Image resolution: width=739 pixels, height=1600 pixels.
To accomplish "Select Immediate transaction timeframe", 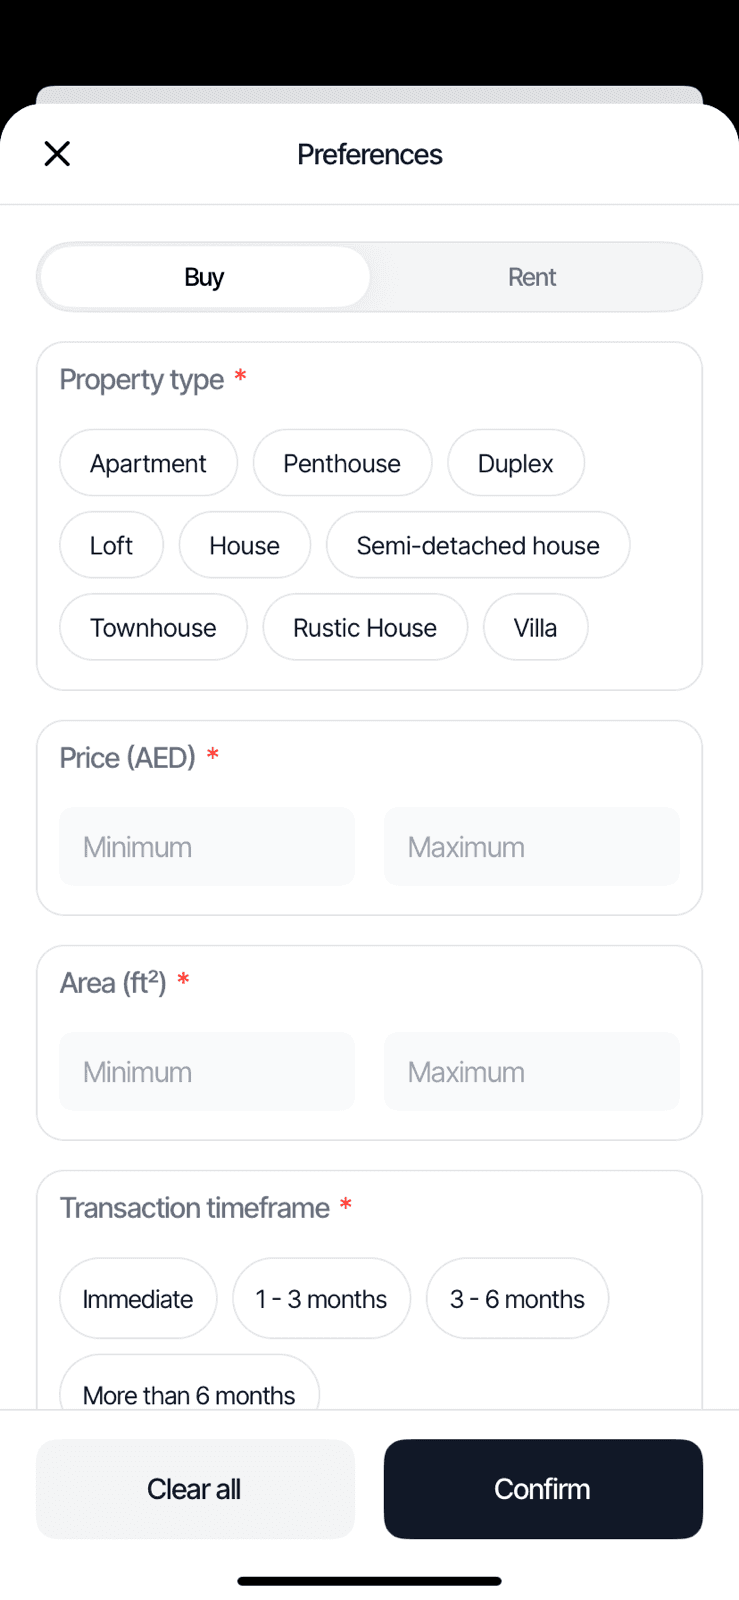I will tap(138, 1298).
